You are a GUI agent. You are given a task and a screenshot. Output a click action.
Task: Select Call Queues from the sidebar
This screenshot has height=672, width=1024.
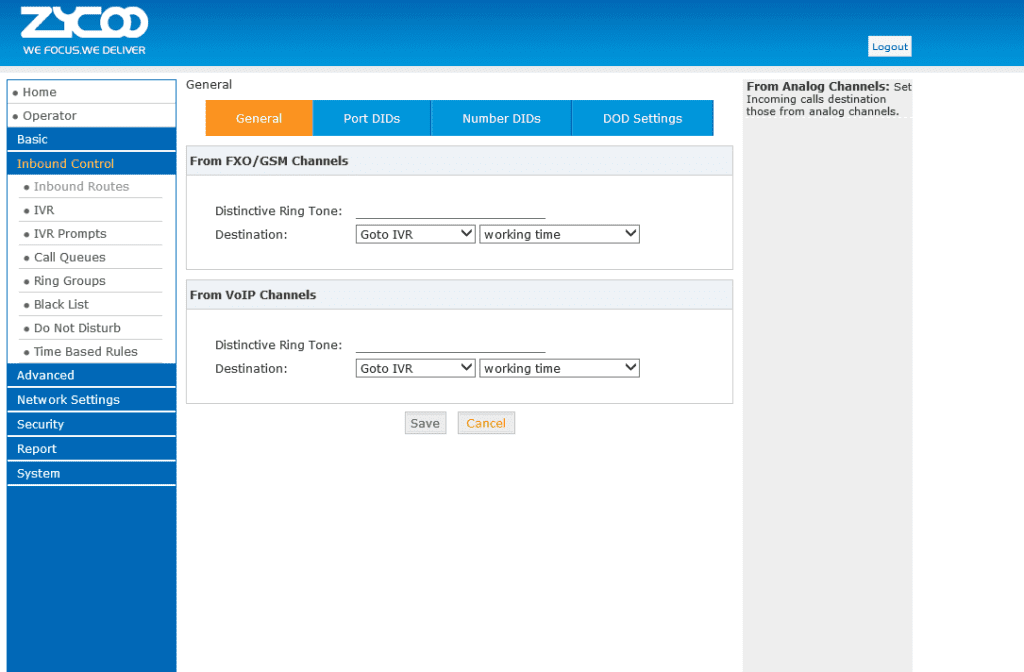pos(69,258)
